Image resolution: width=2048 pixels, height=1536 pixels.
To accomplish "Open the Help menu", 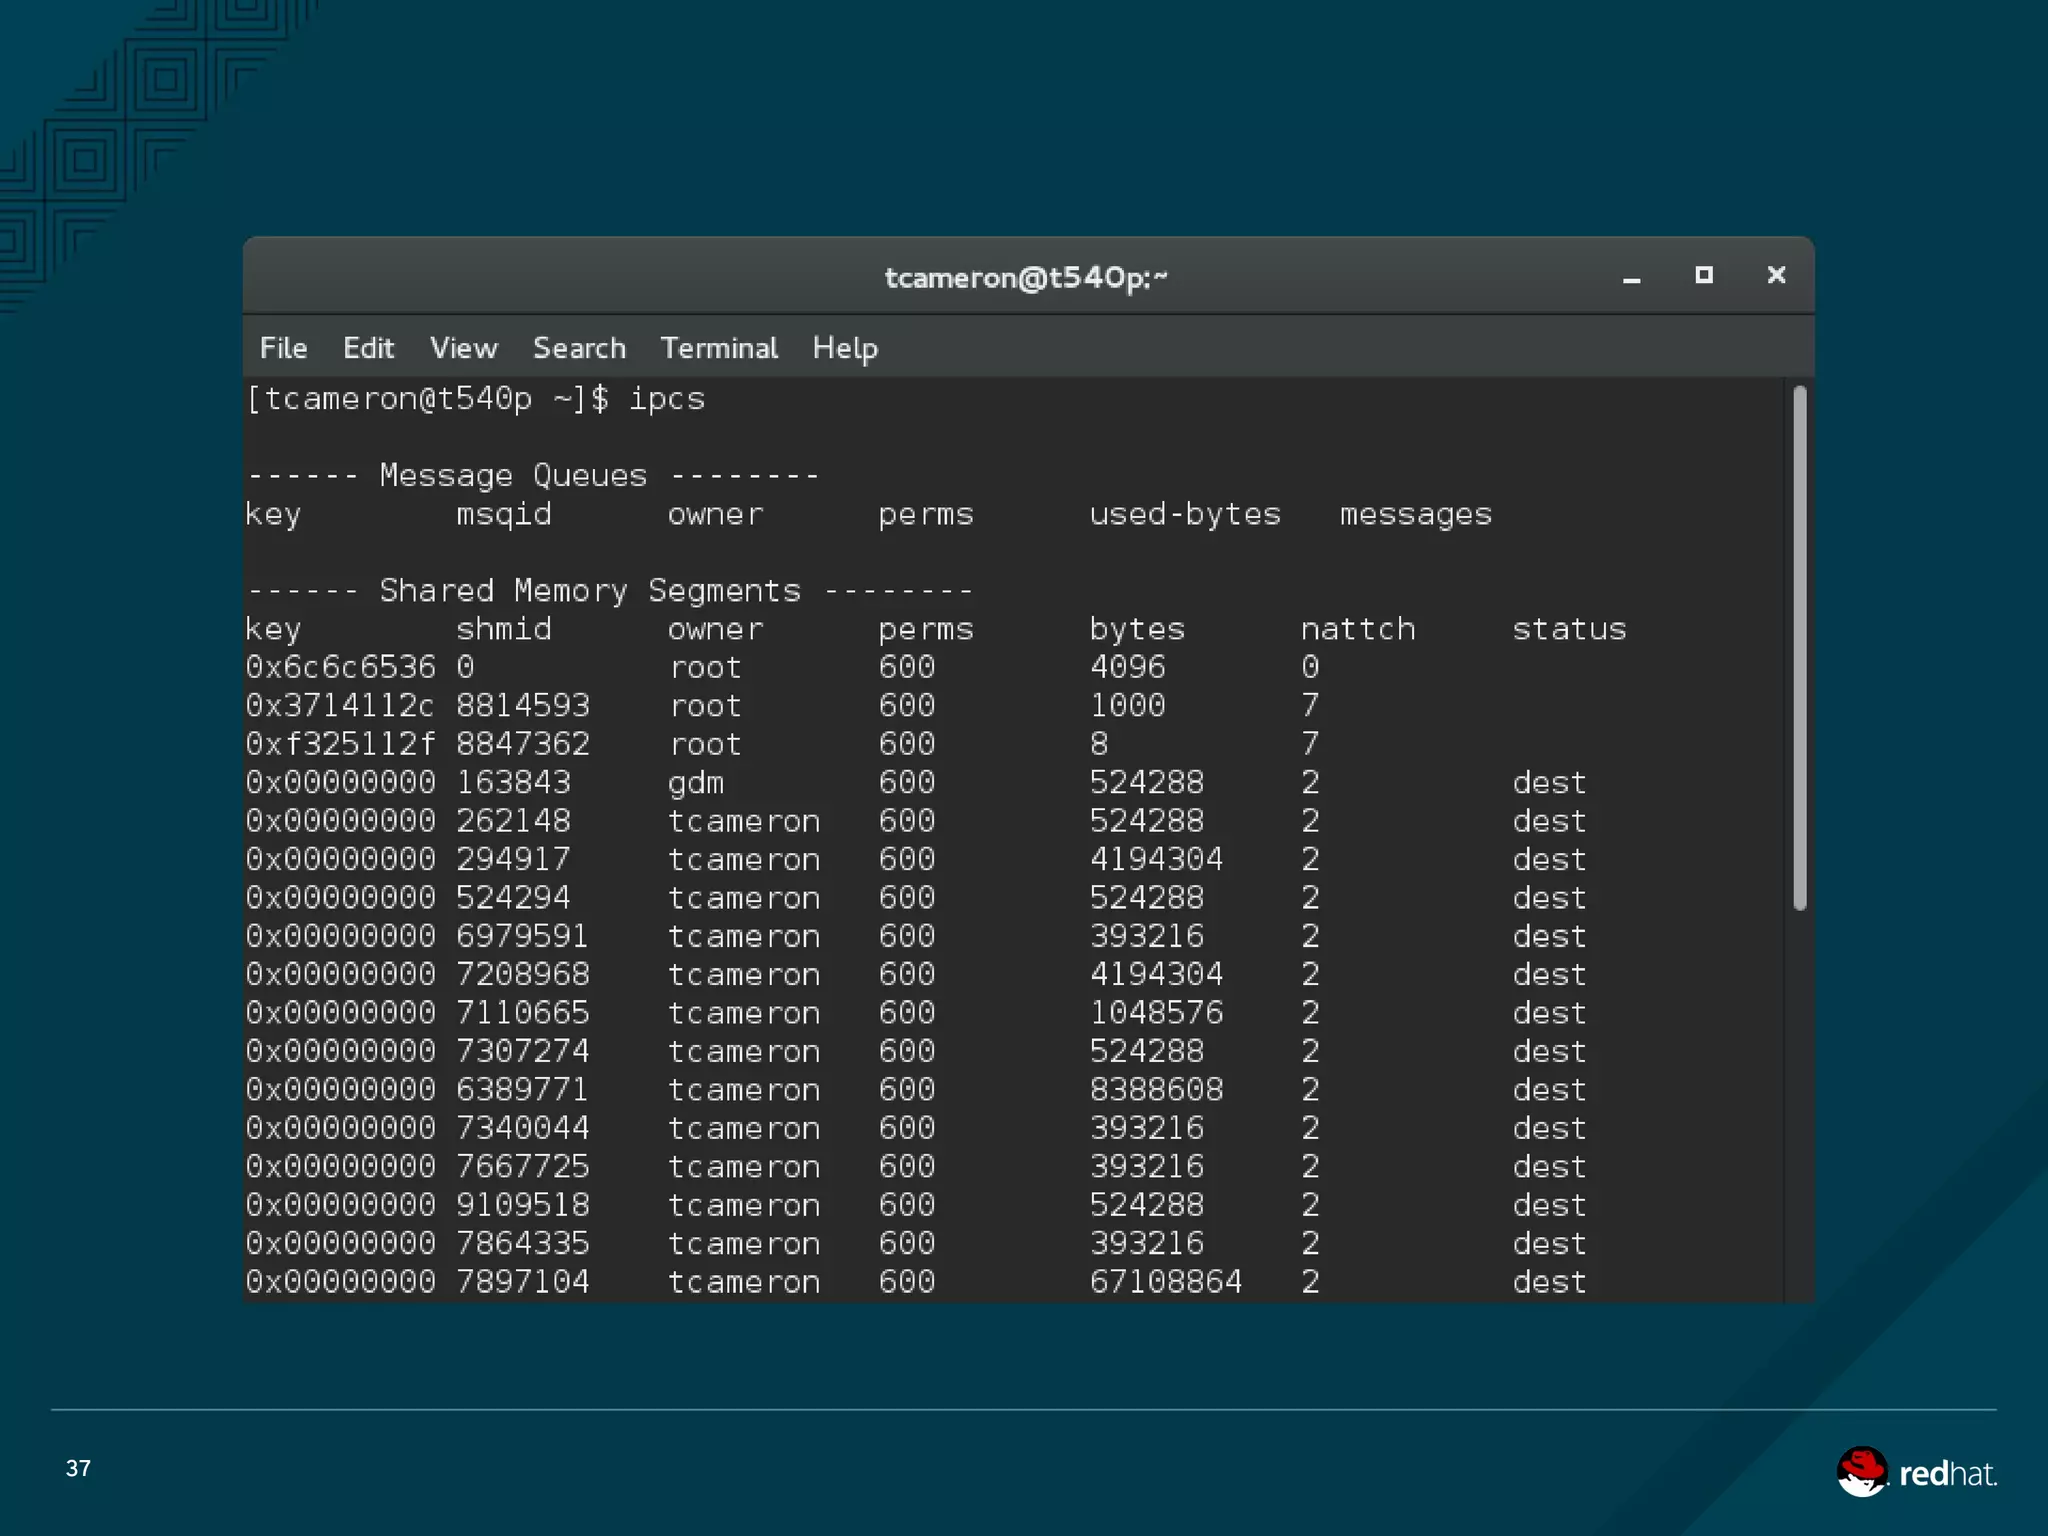I will pos(845,348).
